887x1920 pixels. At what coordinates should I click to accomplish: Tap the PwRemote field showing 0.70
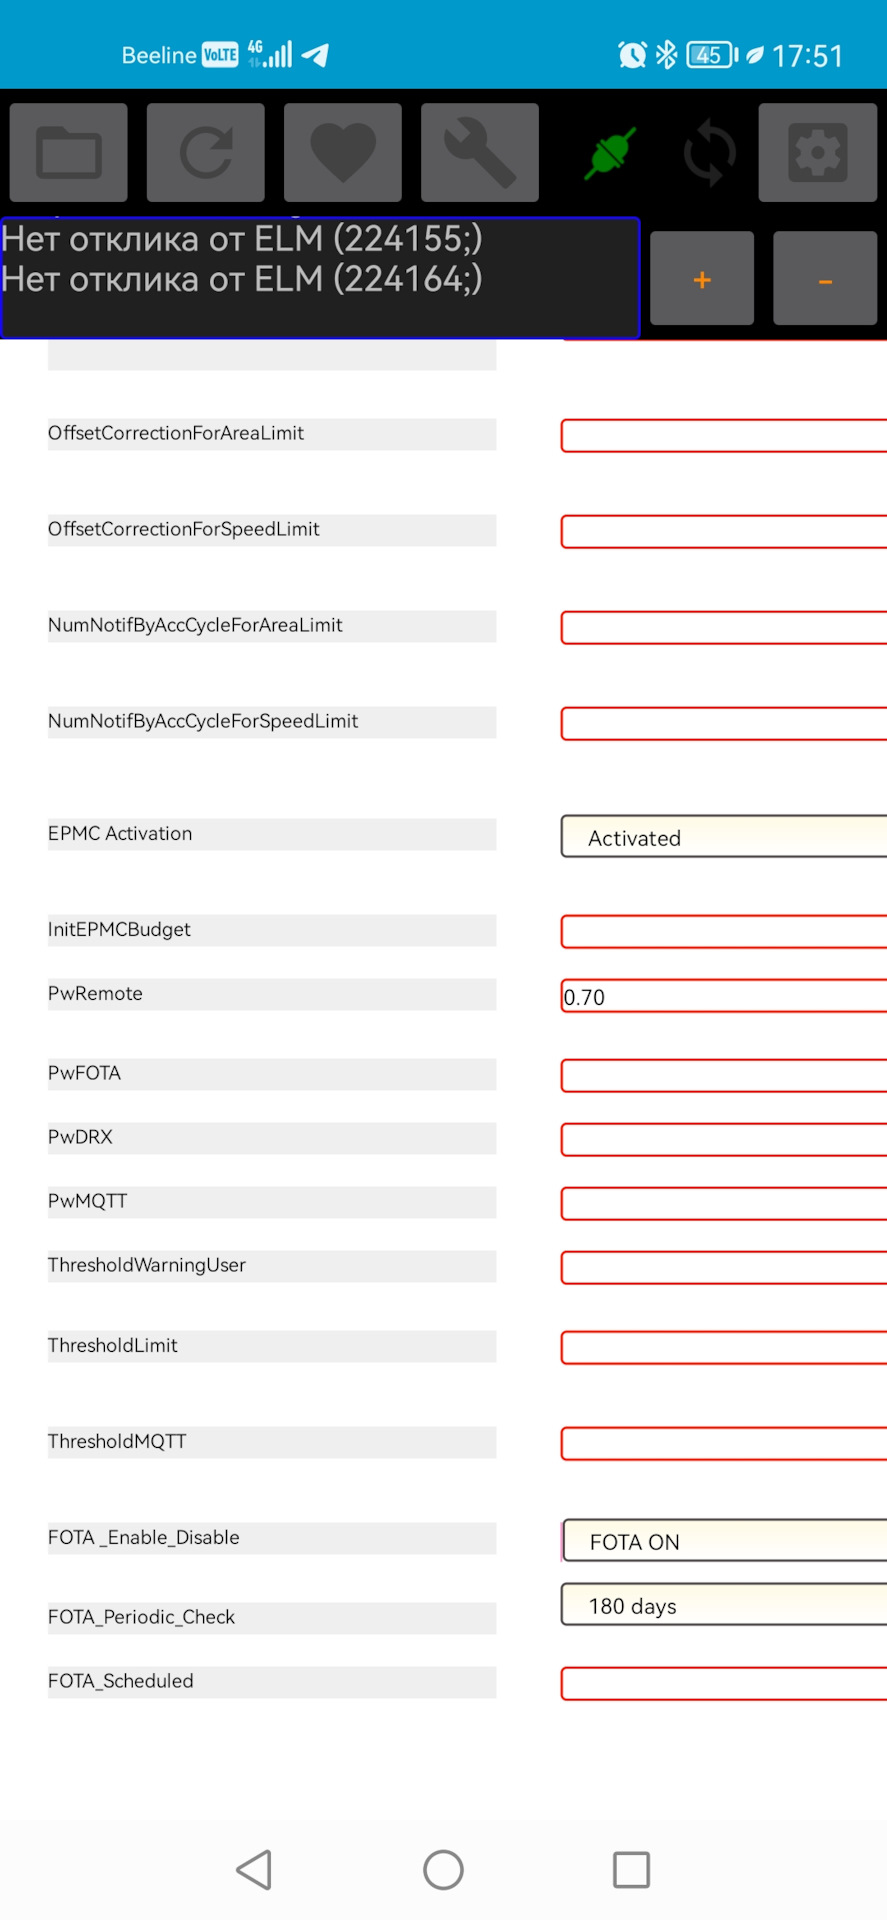[724, 997]
